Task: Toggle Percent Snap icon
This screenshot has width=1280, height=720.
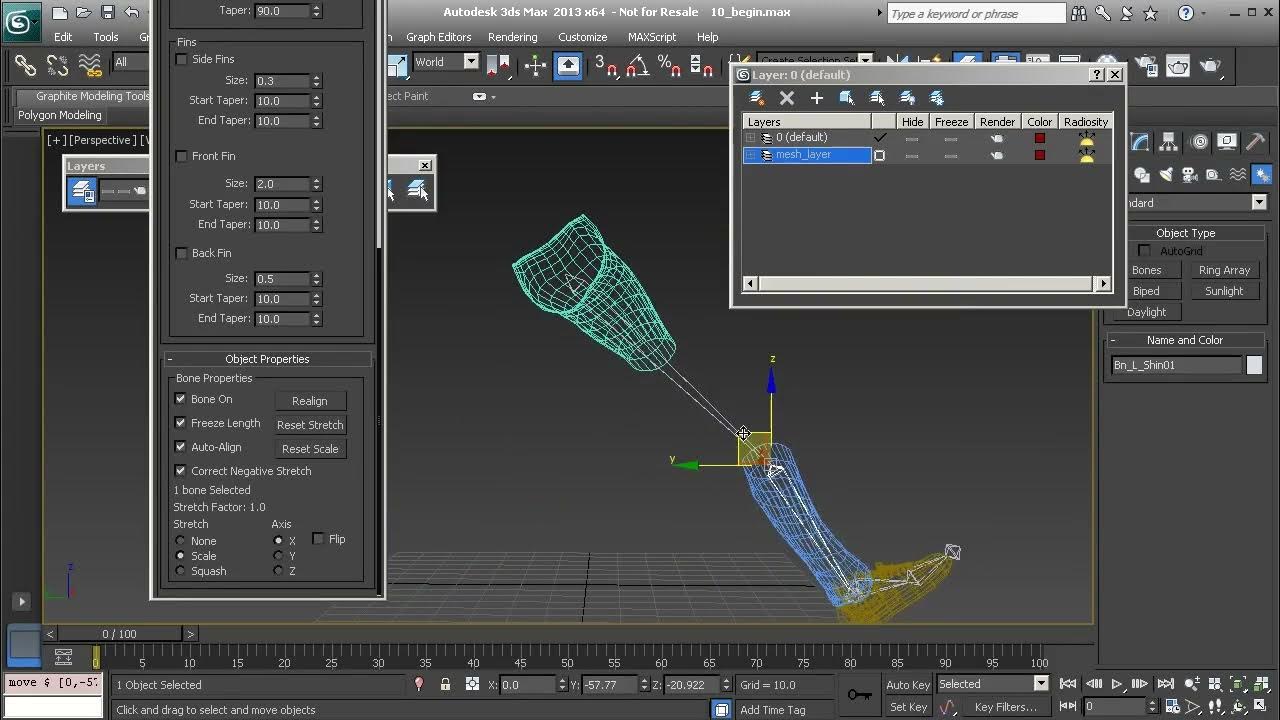Action: click(670, 66)
